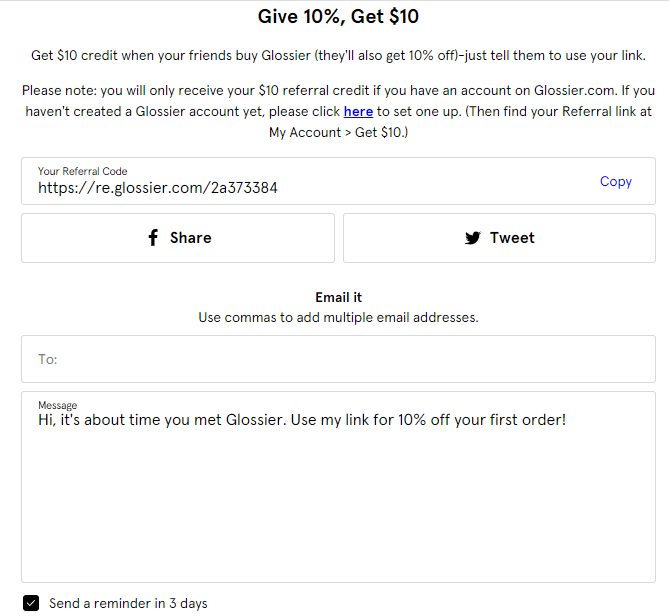Click the 'My Account > Get $10' text

[338, 132]
